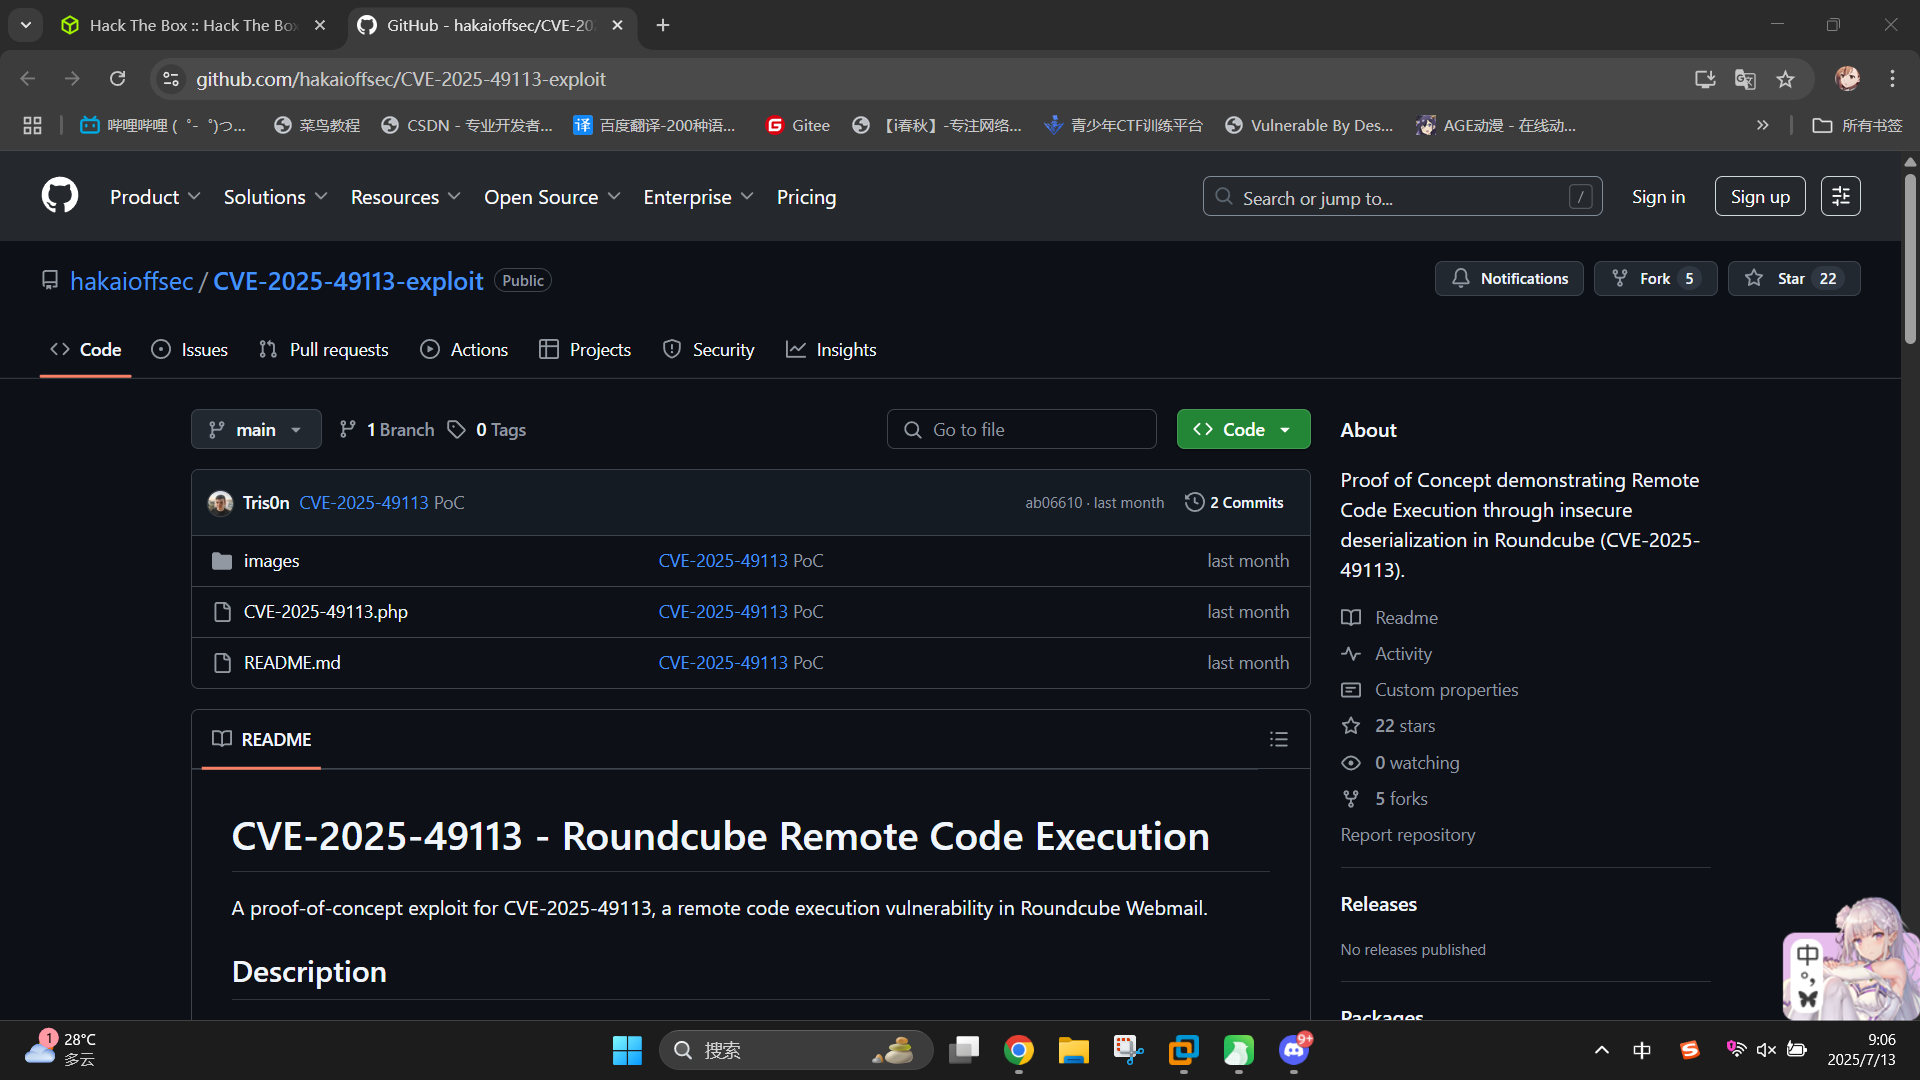Toggle the Chinese input mode indicator
Image resolution: width=1920 pixels, height=1080 pixels.
point(1642,1050)
